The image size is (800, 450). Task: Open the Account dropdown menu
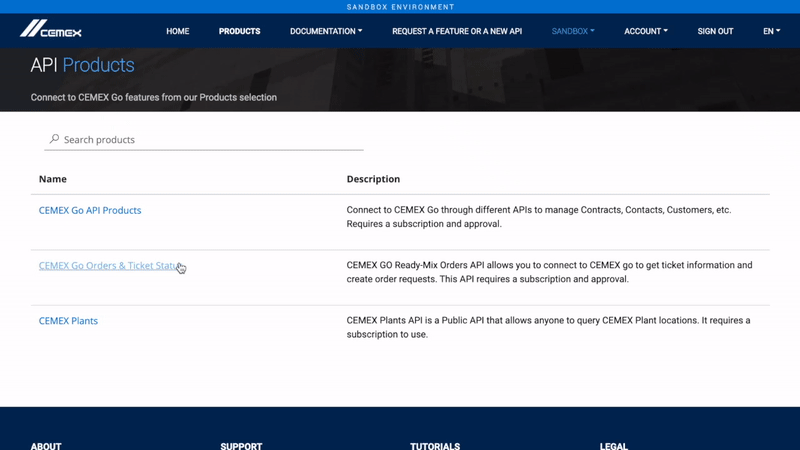point(645,31)
